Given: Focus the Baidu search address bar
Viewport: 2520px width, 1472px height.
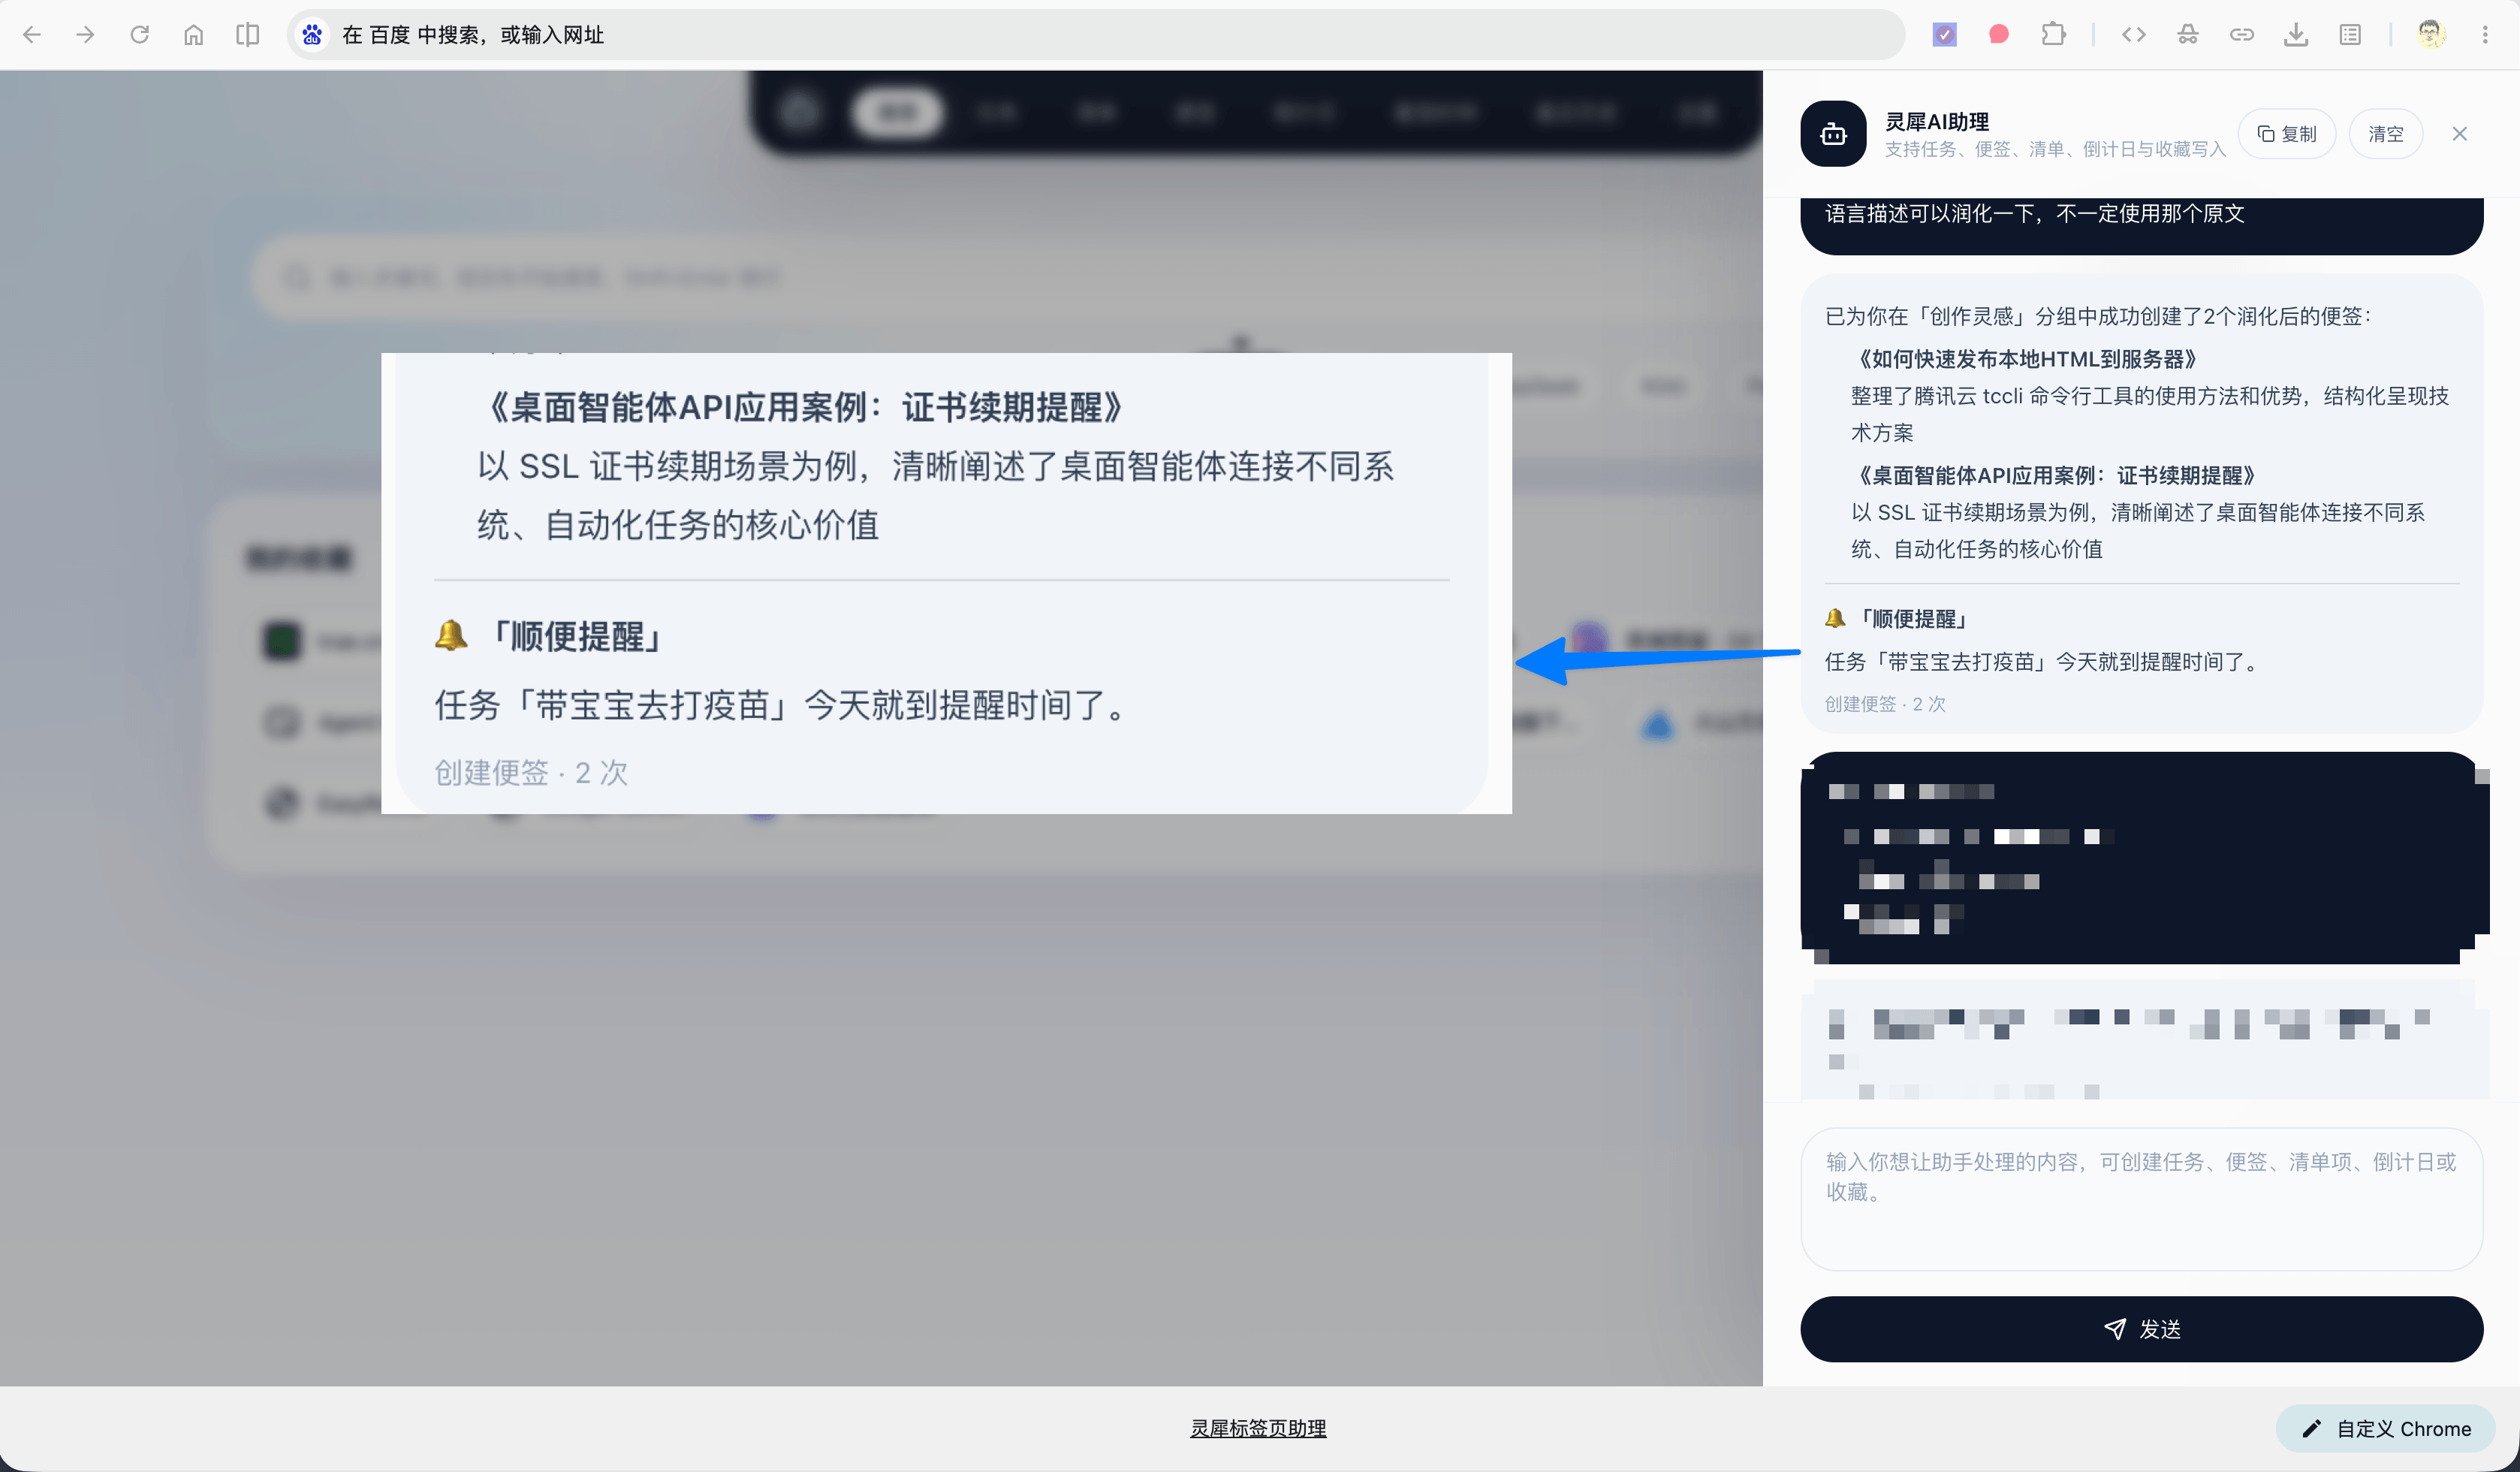Looking at the screenshot, I should [x=1095, y=35].
